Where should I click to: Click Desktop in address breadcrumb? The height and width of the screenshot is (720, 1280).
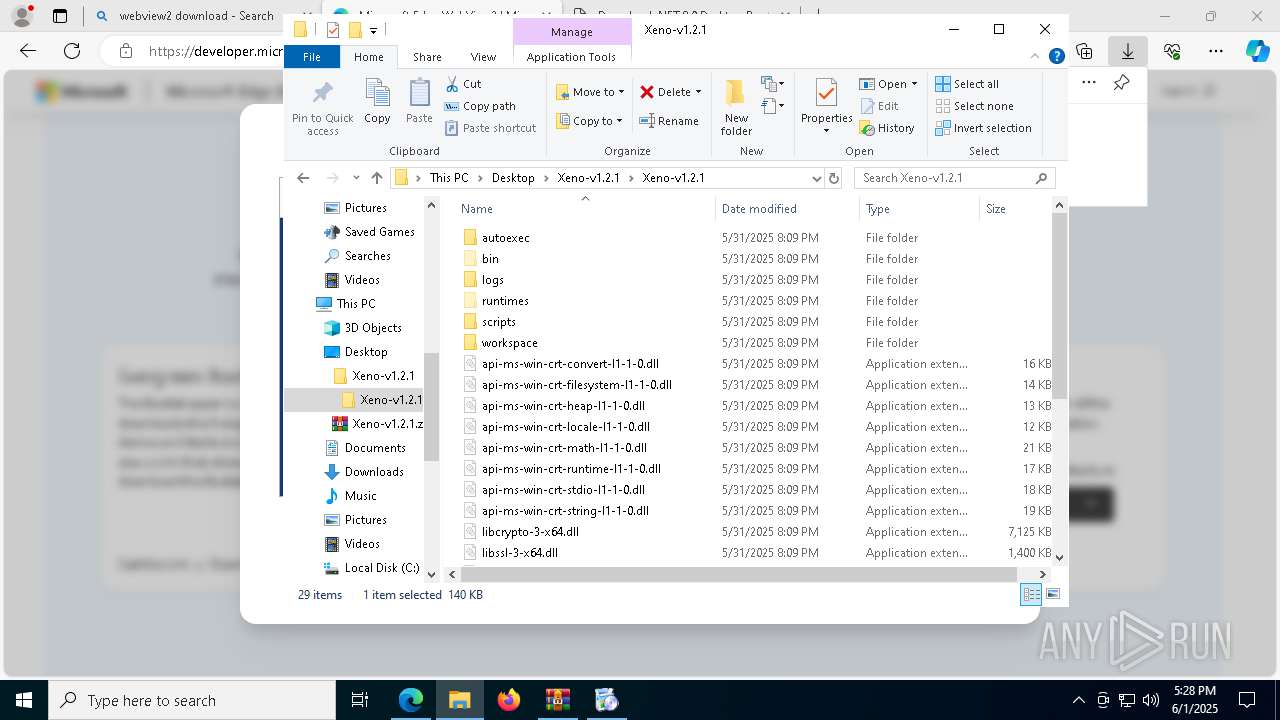pyautogui.click(x=513, y=178)
